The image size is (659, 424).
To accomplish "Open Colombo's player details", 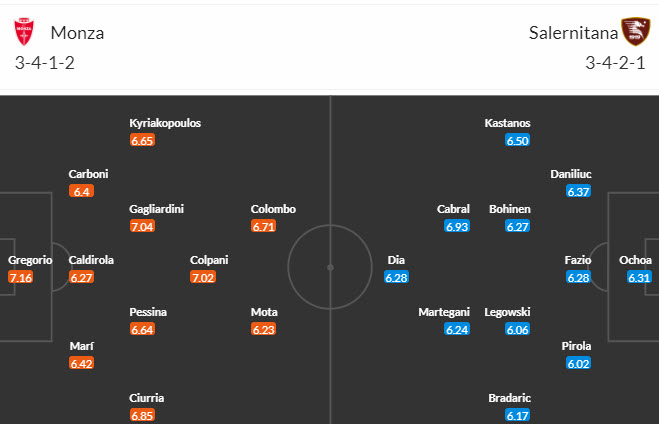I will click(273, 209).
